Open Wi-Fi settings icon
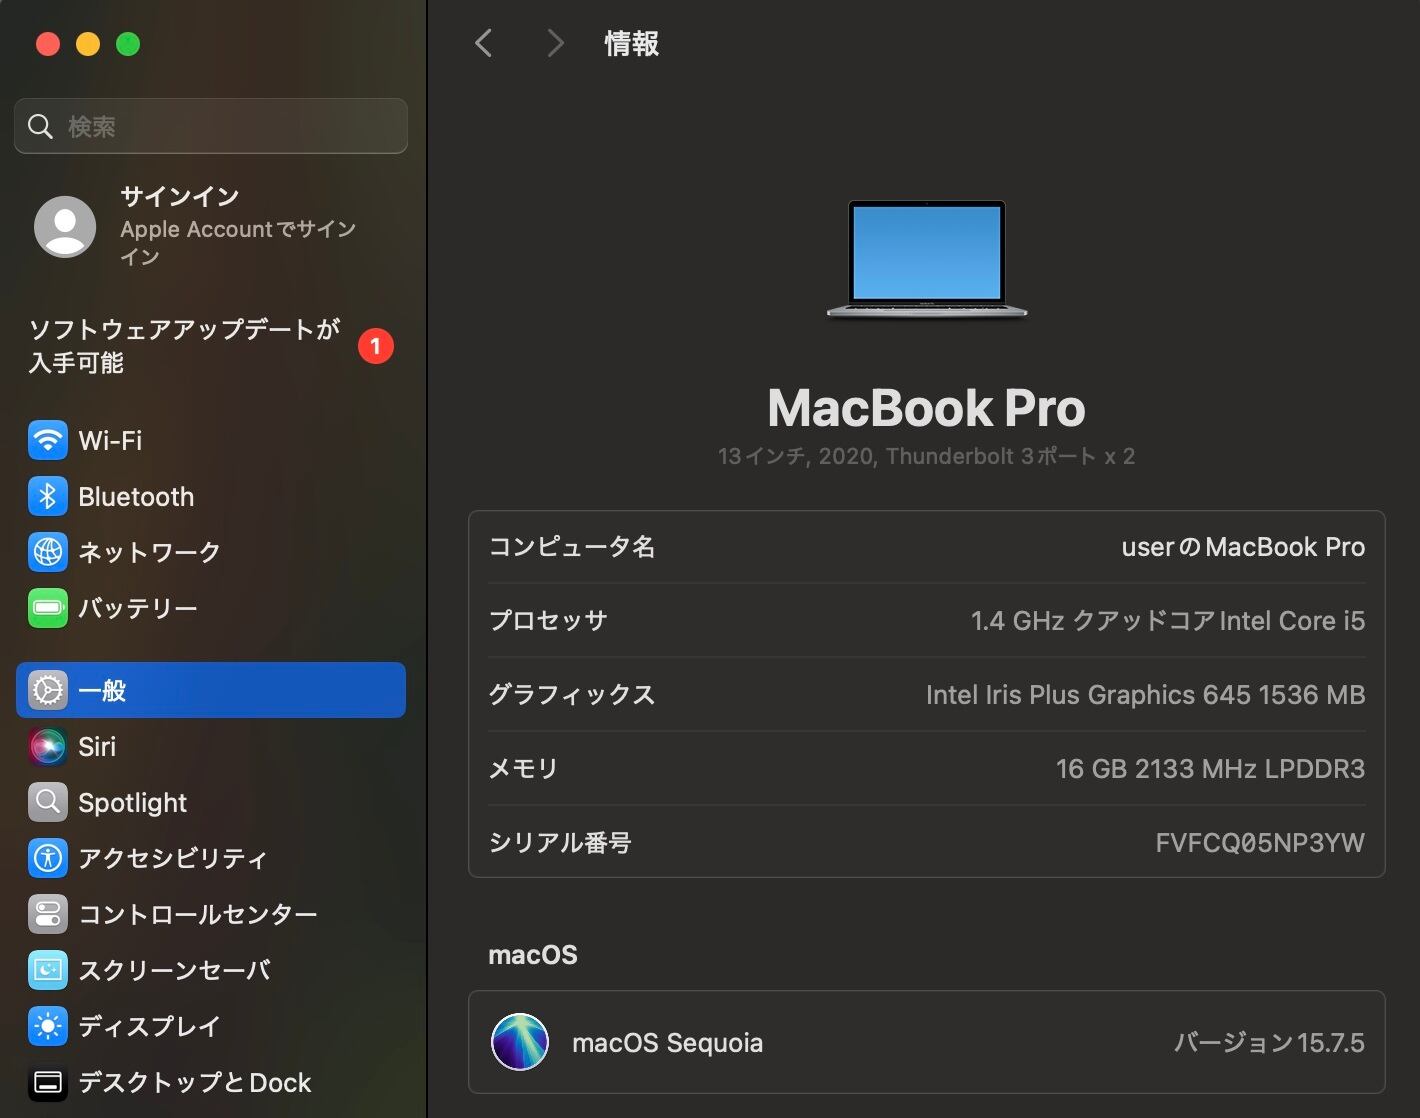 point(47,440)
